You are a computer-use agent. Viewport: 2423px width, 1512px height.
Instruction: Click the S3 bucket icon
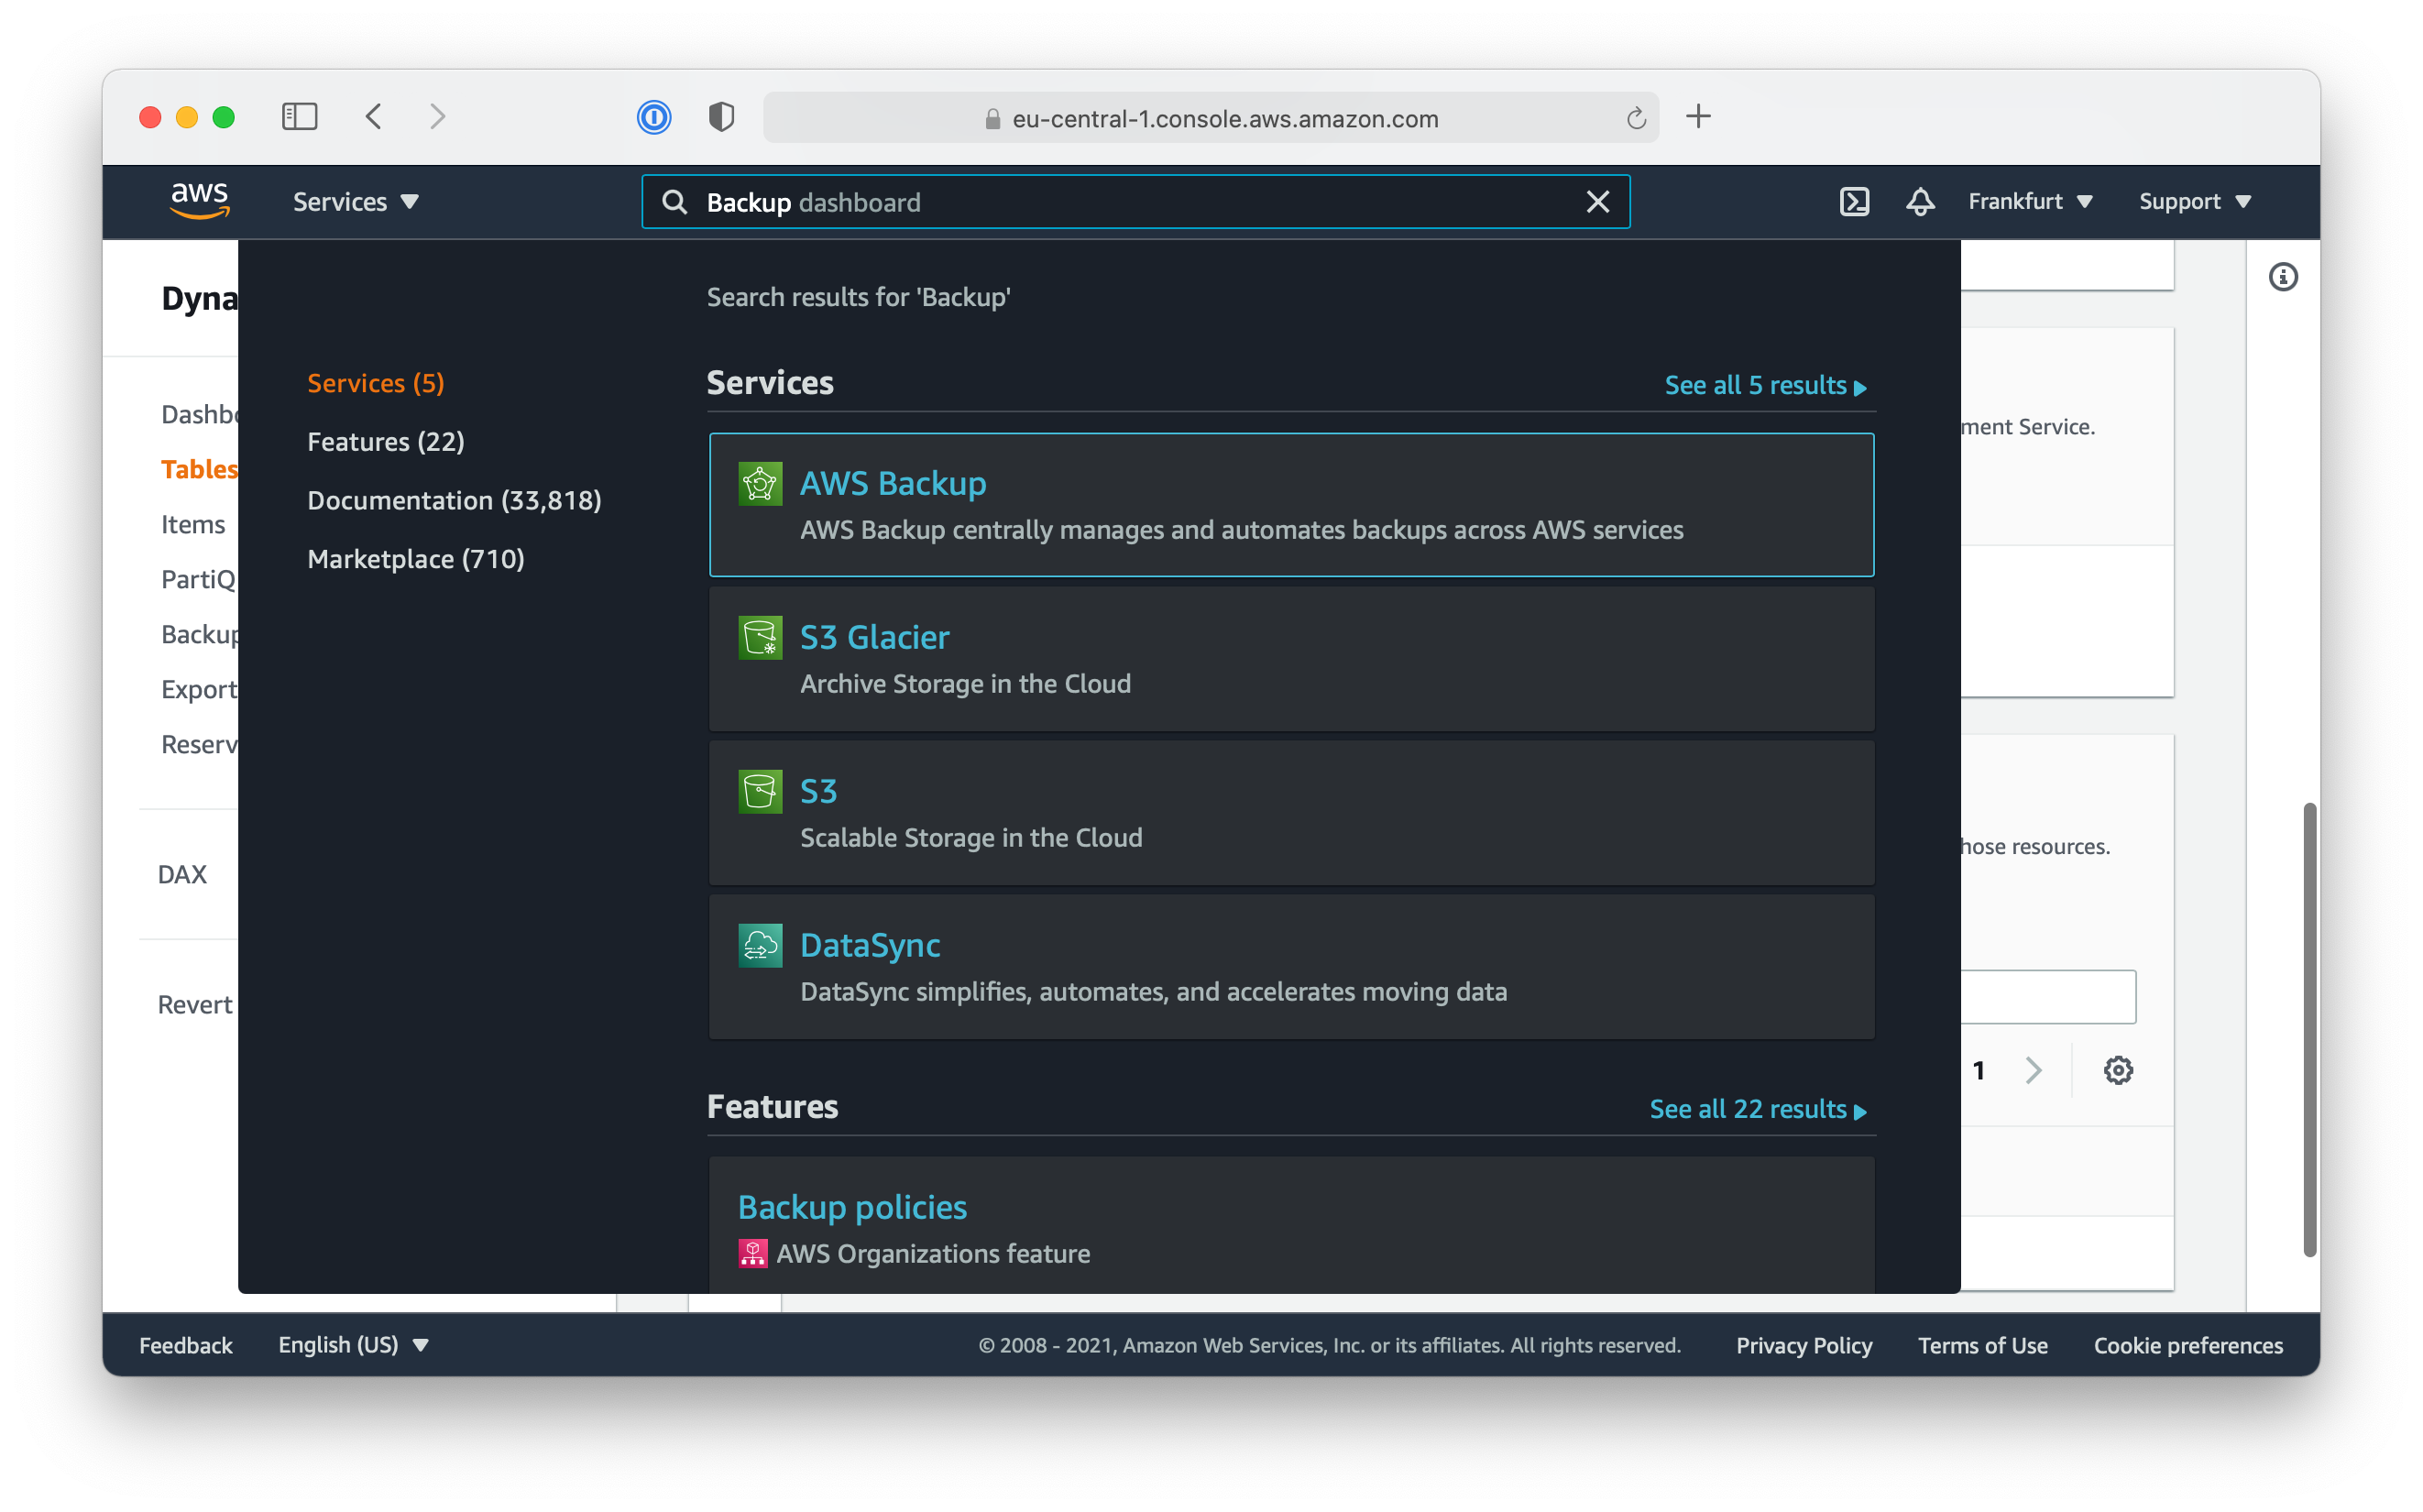click(760, 792)
